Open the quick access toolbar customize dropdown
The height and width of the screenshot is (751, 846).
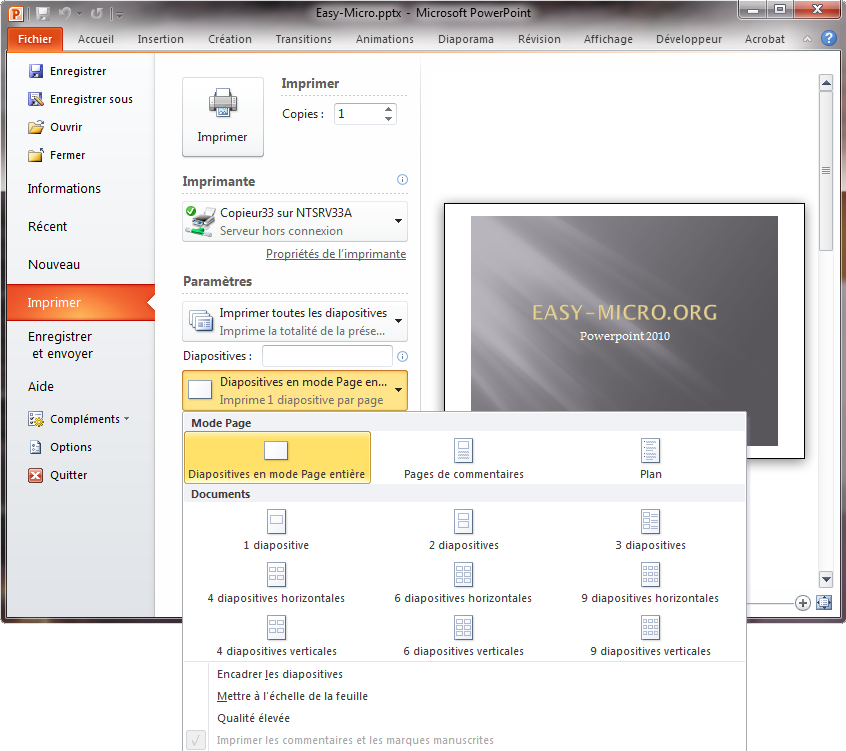coord(119,15)
